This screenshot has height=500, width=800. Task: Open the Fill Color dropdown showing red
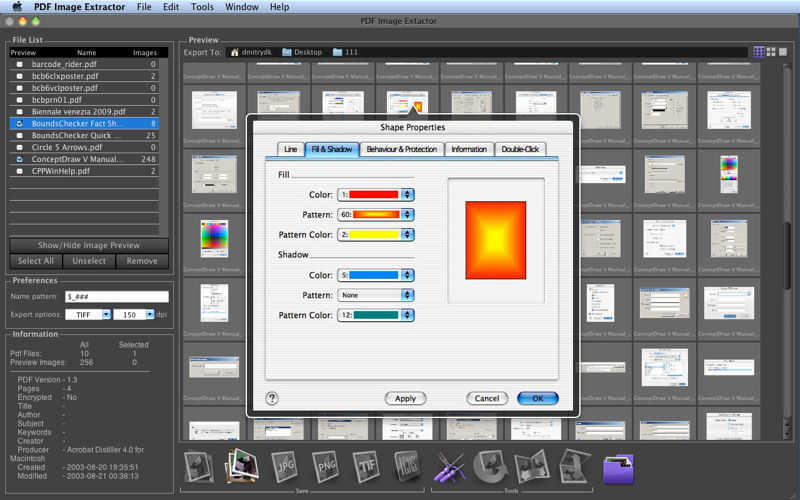pyautogui.click(x=376, y=194)
